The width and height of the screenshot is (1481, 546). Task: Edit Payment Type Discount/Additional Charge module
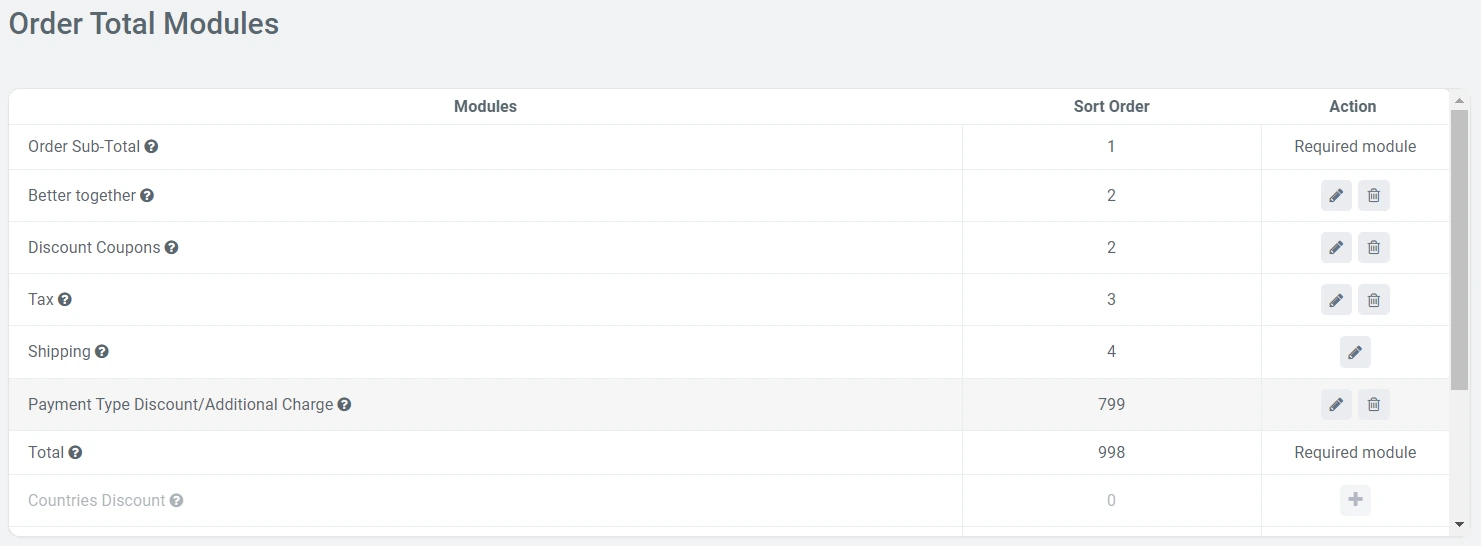click(x=1336, y=405)
